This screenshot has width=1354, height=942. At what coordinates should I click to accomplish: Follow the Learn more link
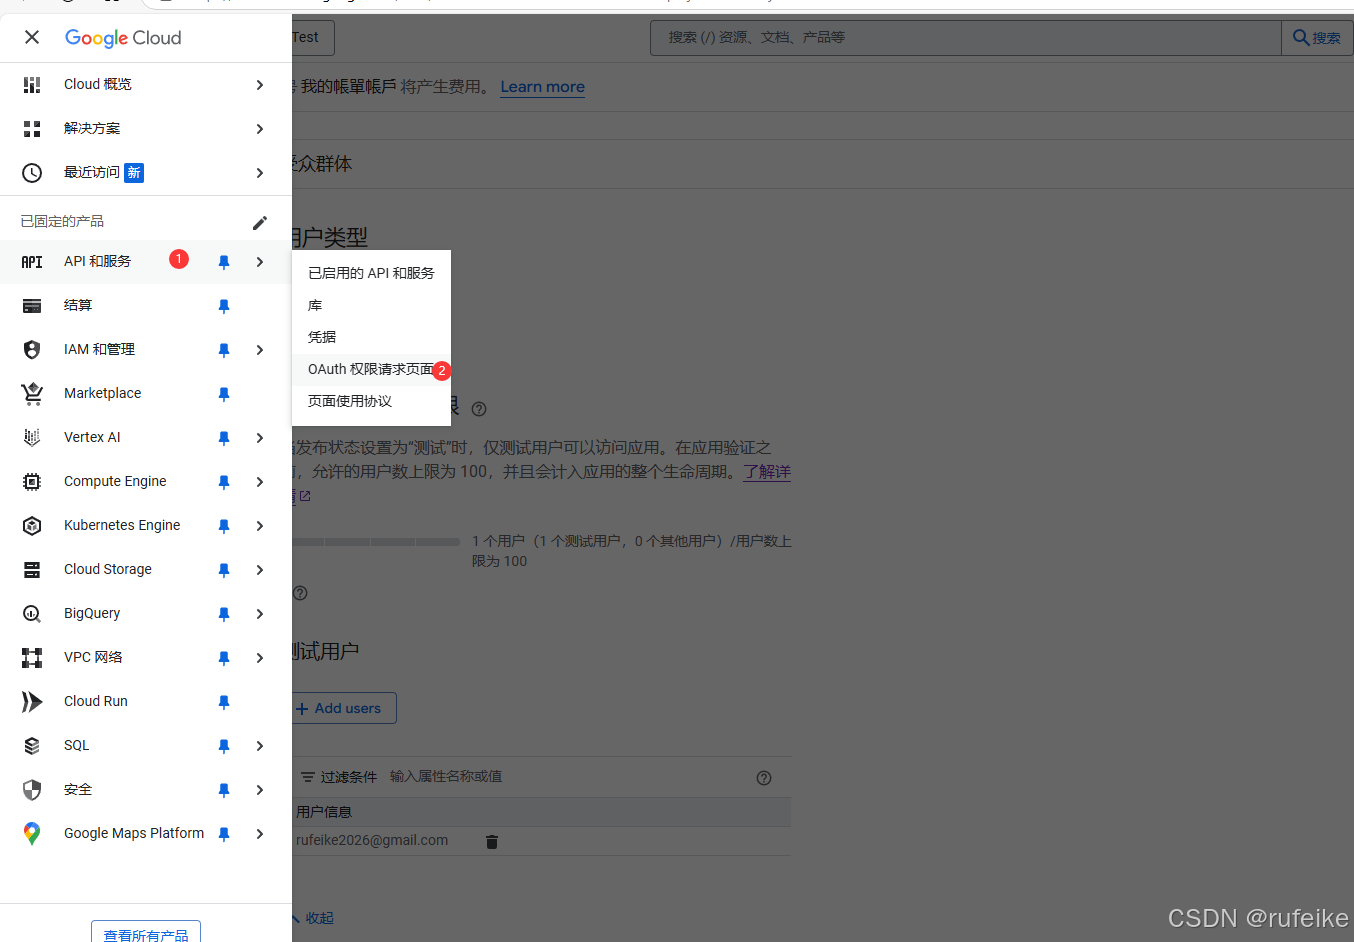tap(543, 87)
